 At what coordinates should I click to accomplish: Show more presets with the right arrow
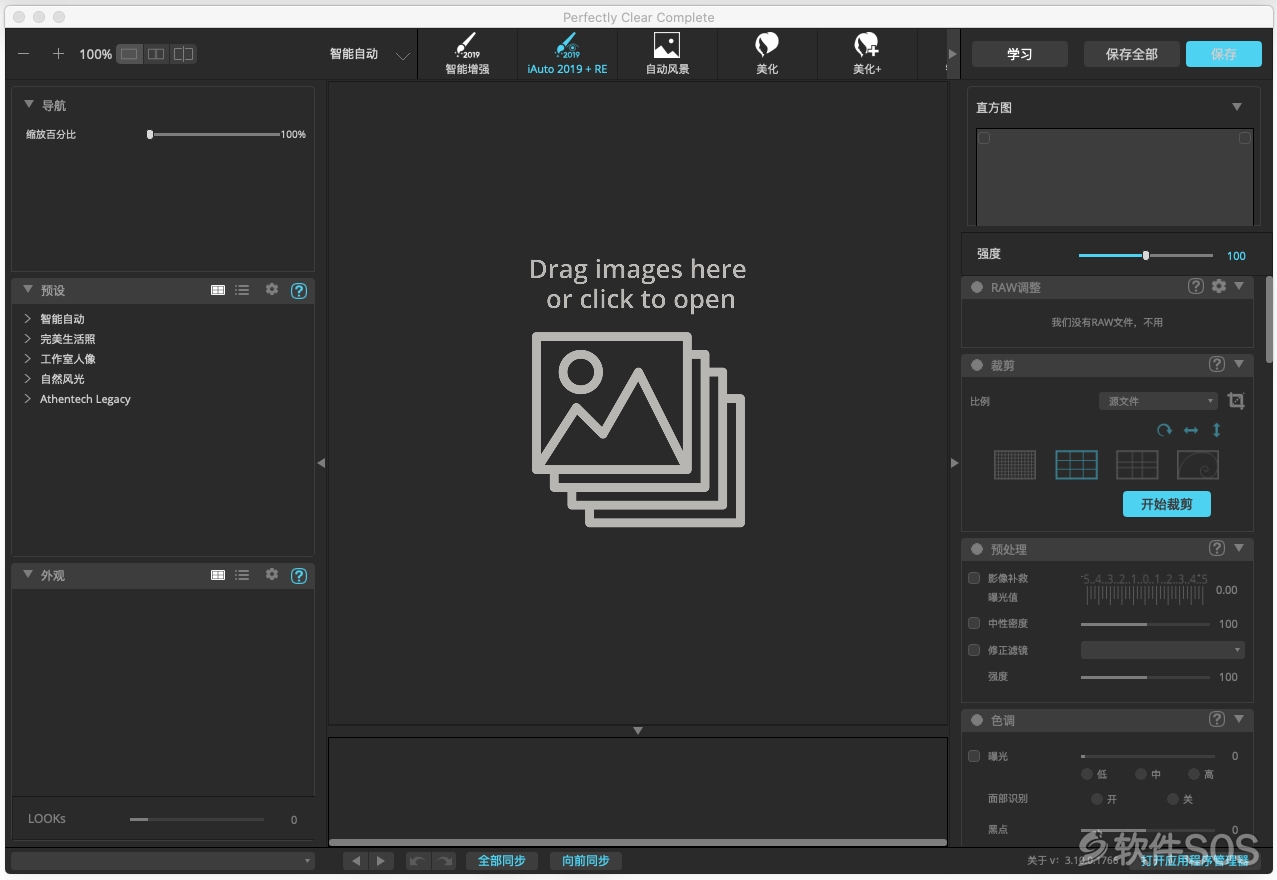click(x=952, y=54)
